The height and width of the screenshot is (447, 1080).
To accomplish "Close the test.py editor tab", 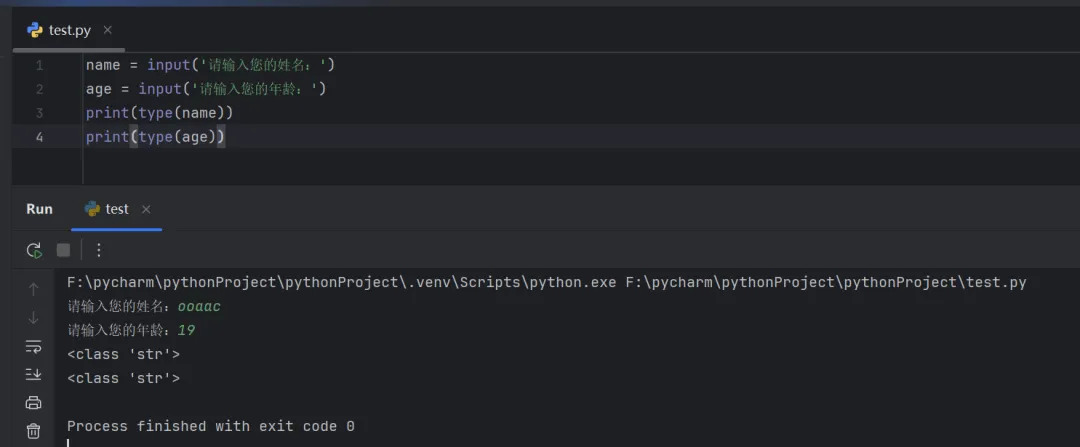I will 108,30.
